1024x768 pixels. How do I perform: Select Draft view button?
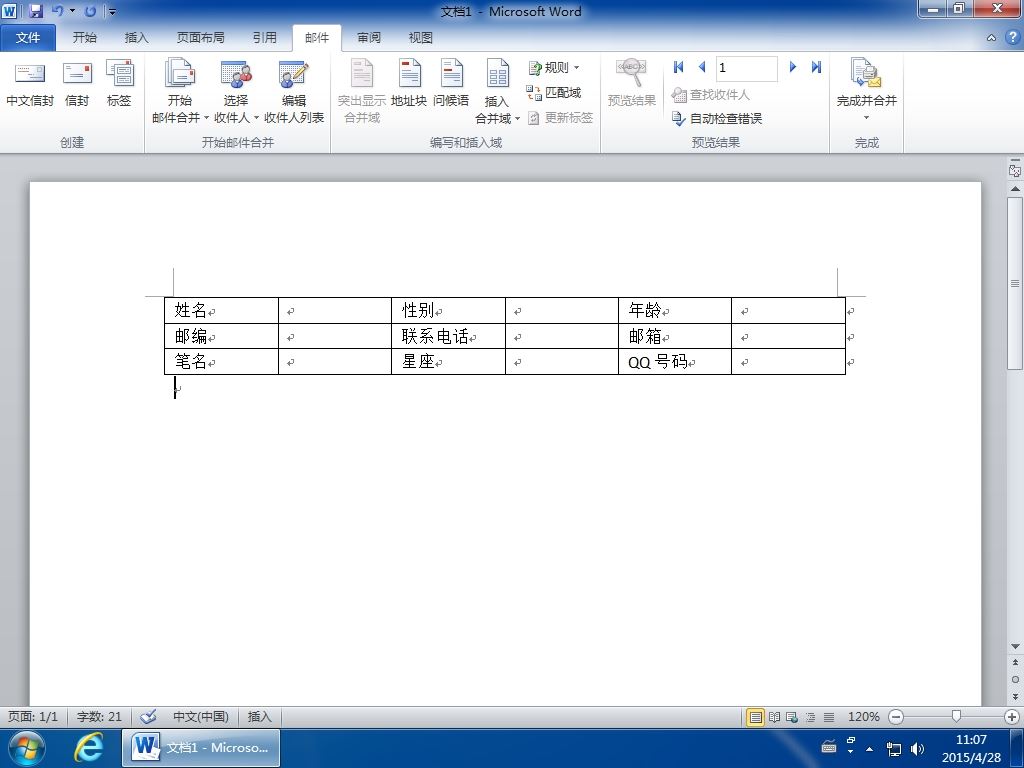[829, 717]
